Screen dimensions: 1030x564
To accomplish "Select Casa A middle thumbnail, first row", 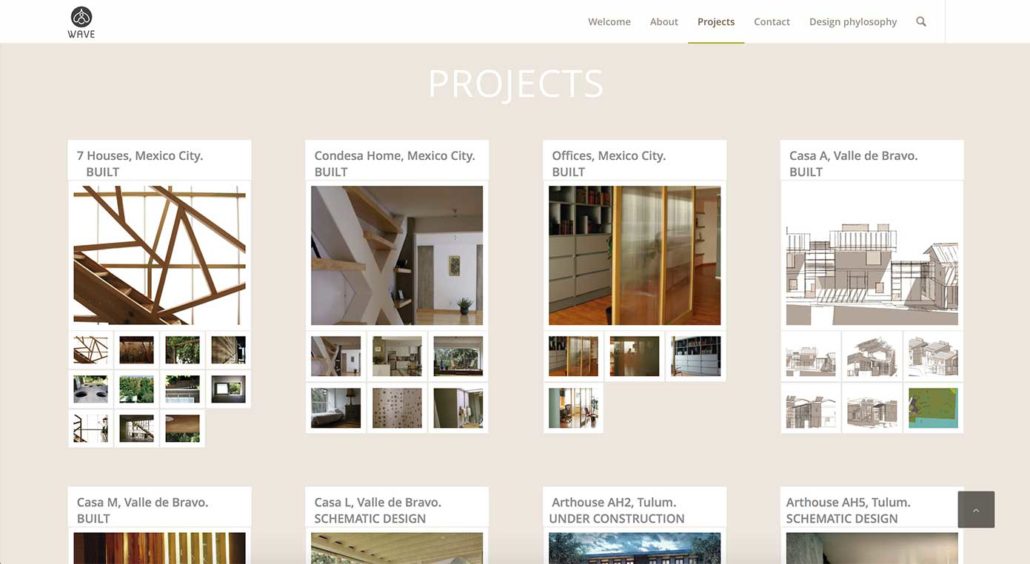I will click(x=872, y=356).
